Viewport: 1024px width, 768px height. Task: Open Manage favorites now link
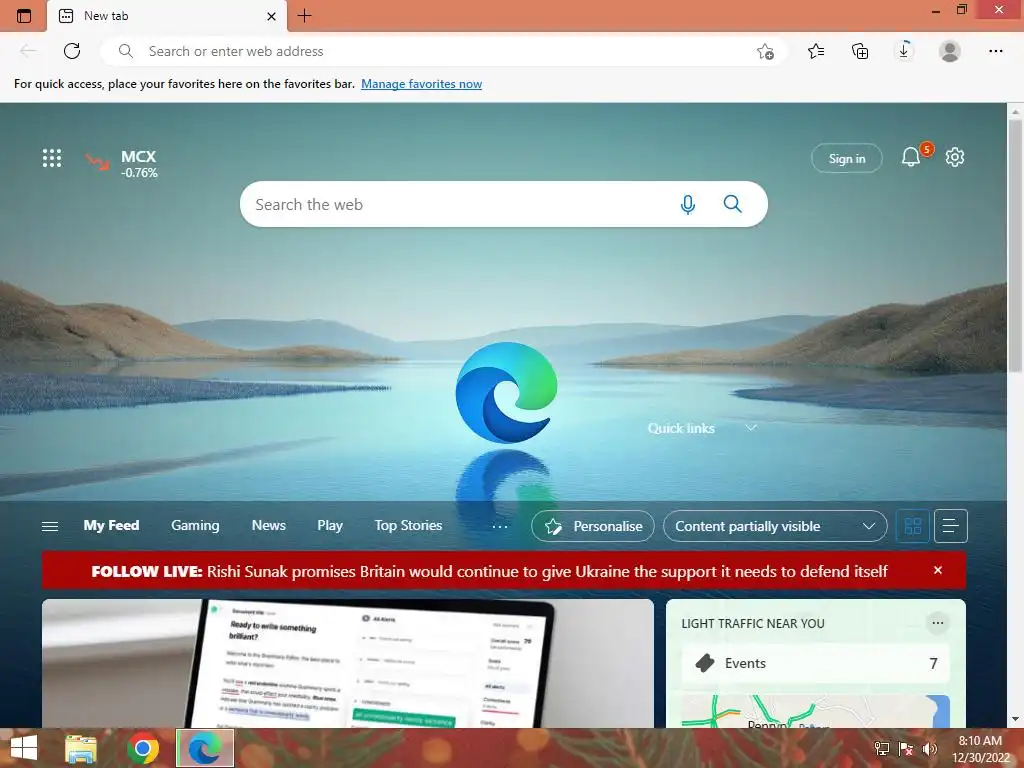421,84
